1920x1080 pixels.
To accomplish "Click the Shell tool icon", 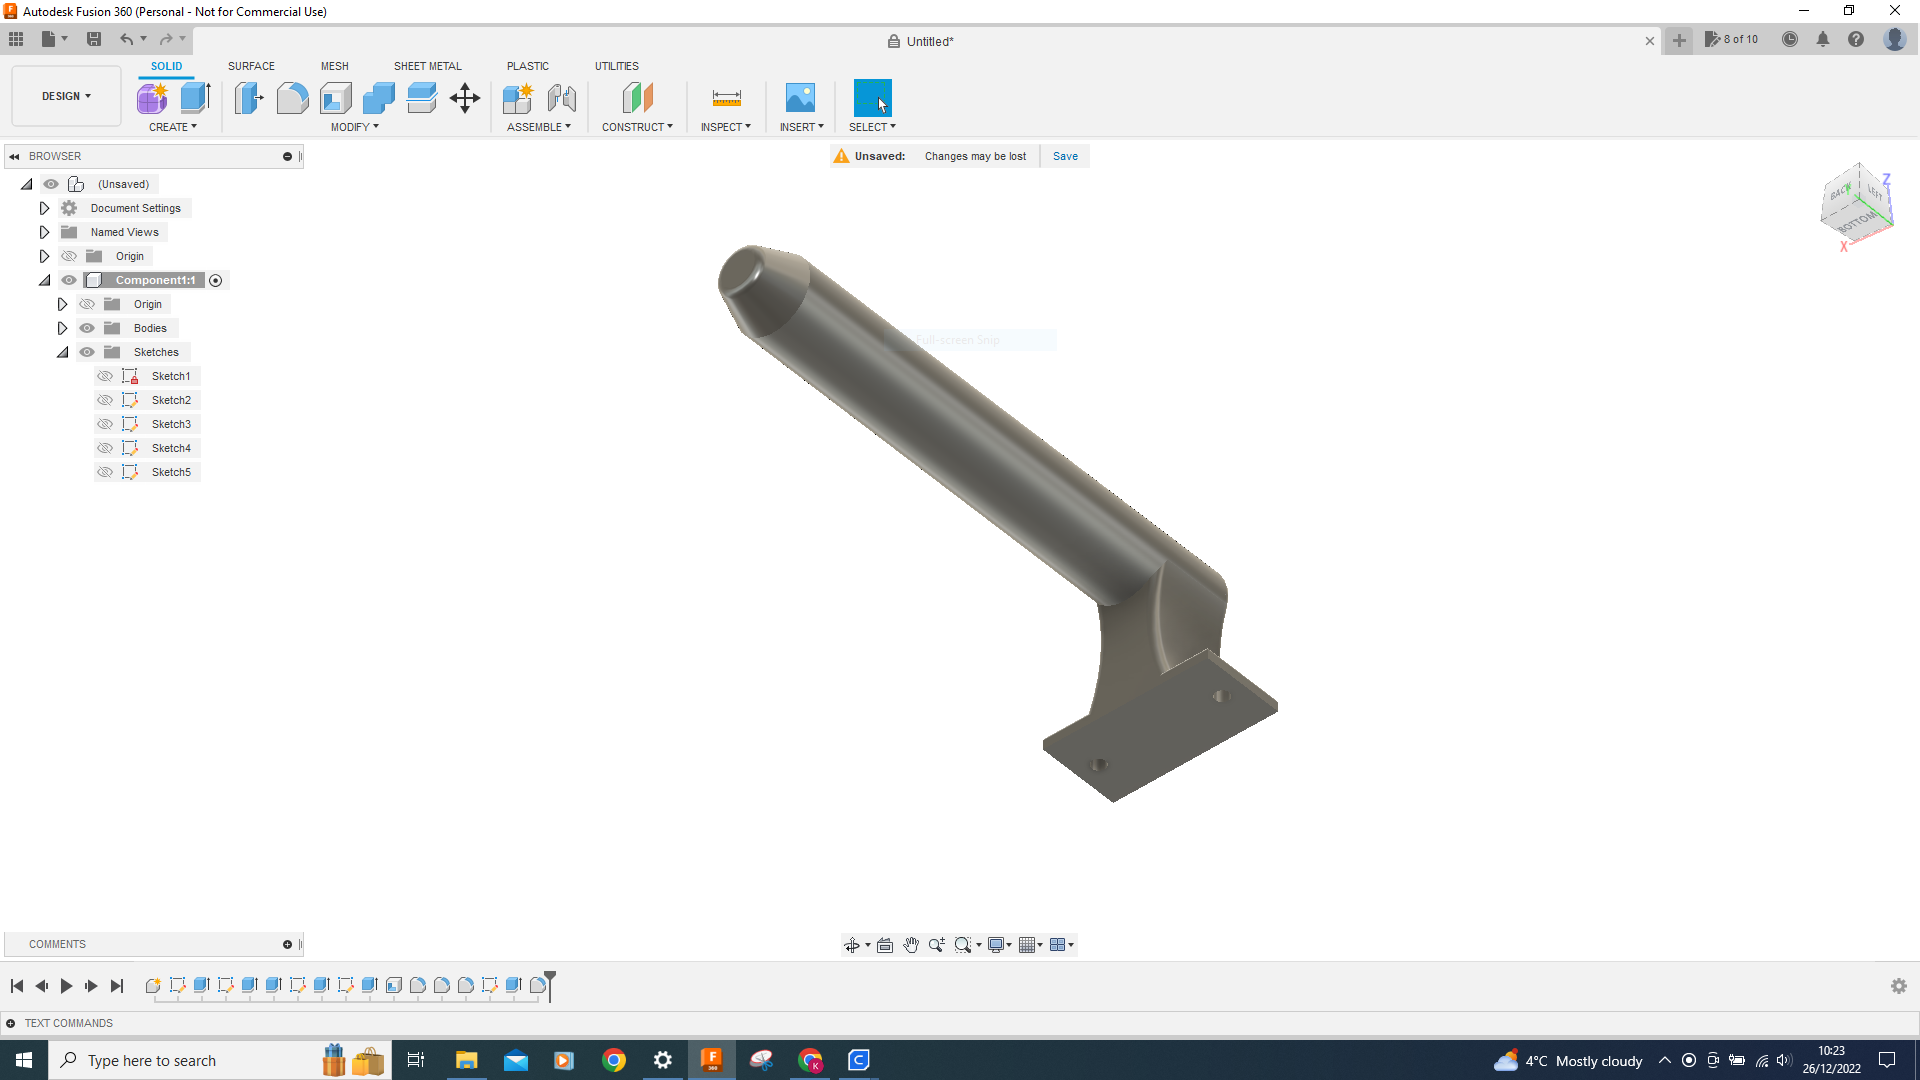I will [336, 98].
